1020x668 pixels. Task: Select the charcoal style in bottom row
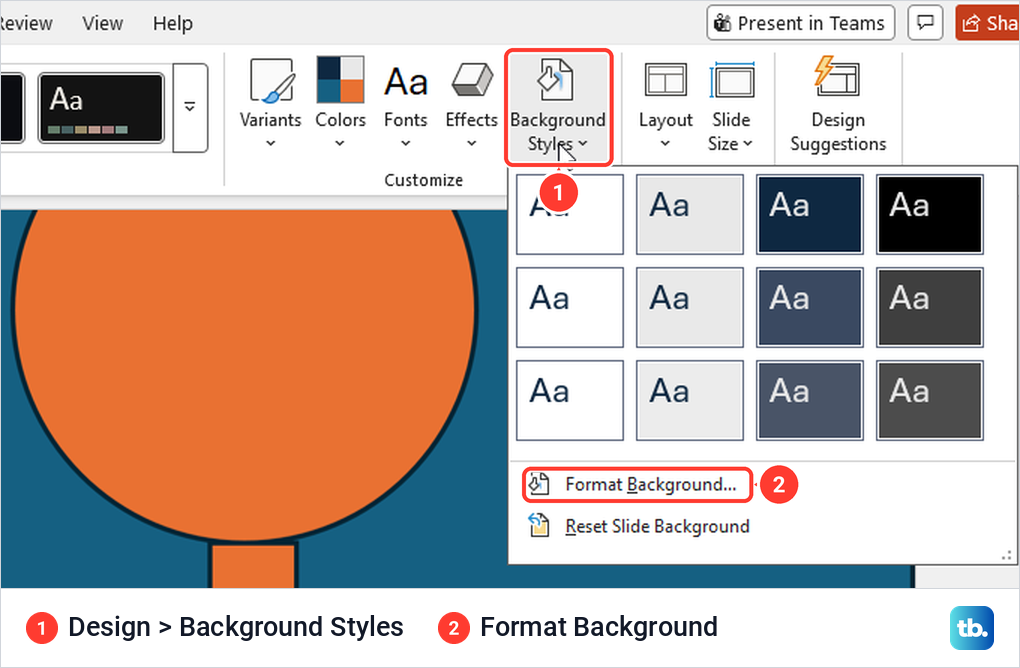(930, 400)
